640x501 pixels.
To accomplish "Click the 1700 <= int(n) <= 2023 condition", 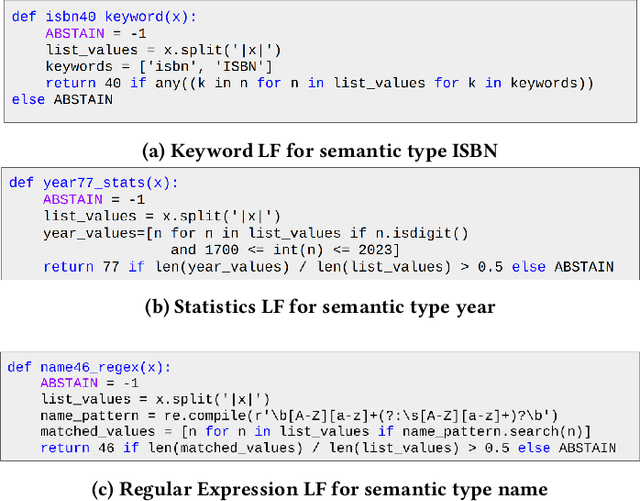I will 284,250.
